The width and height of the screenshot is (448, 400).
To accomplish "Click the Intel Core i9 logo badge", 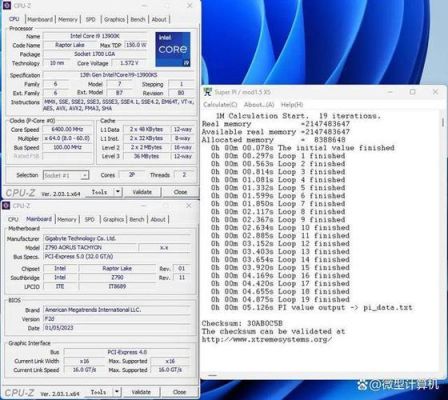I will 173,49.
